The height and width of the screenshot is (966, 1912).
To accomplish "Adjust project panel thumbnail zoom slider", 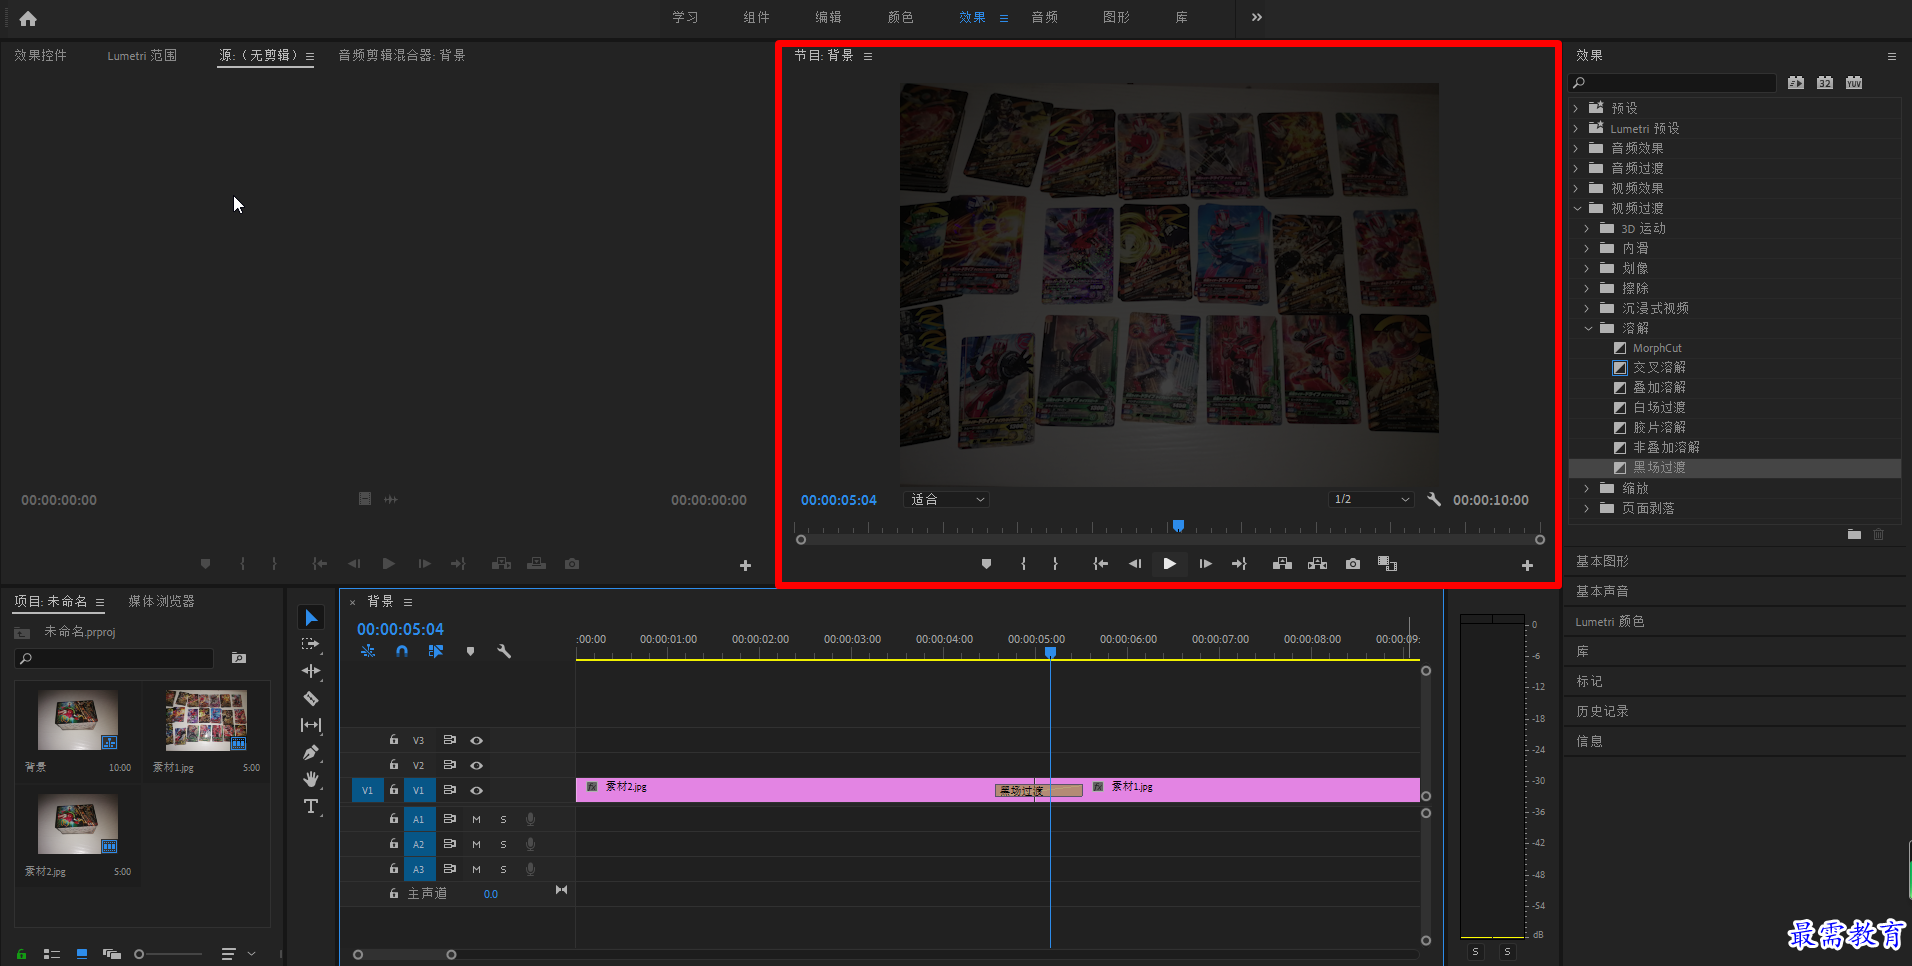I will point(139,954).
